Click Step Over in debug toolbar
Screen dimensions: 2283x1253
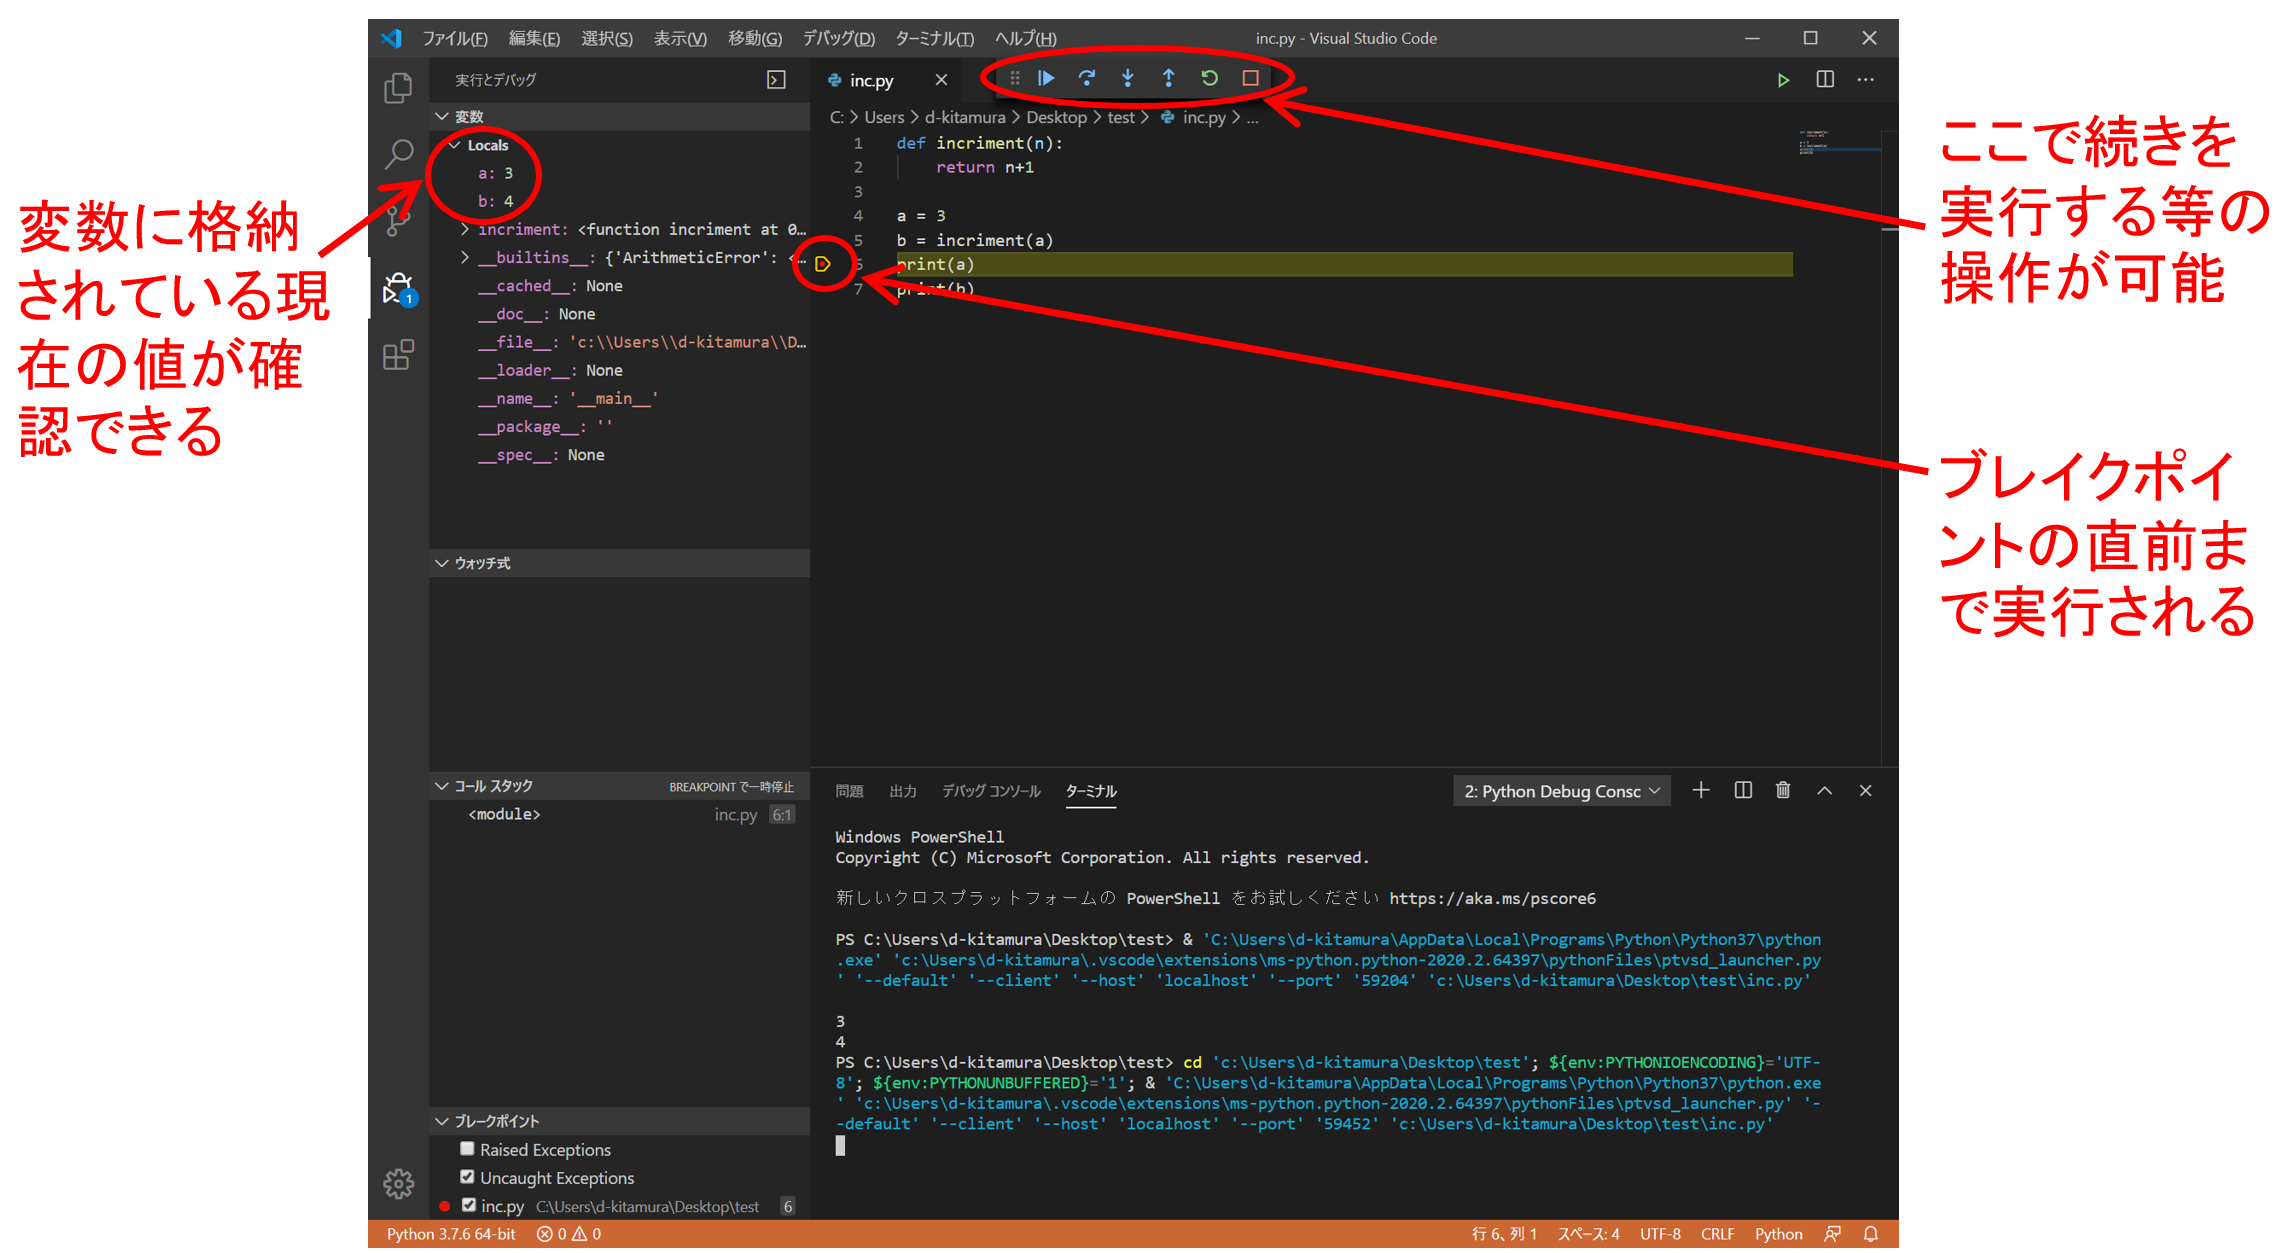point(1087,78)
